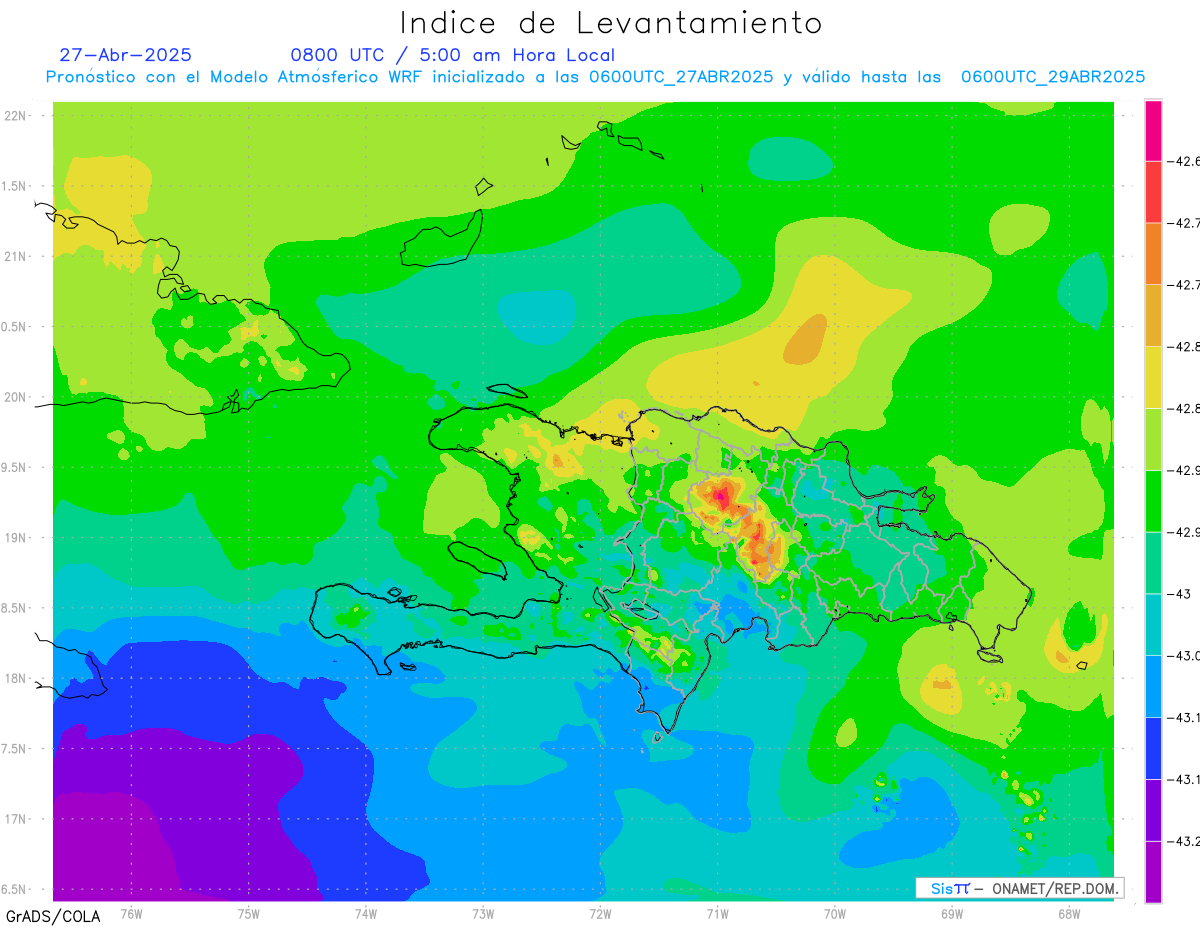The image size is (1200, 927).
Task: Click the 6.5N latitude tick label
Action: tap(15, 889)
